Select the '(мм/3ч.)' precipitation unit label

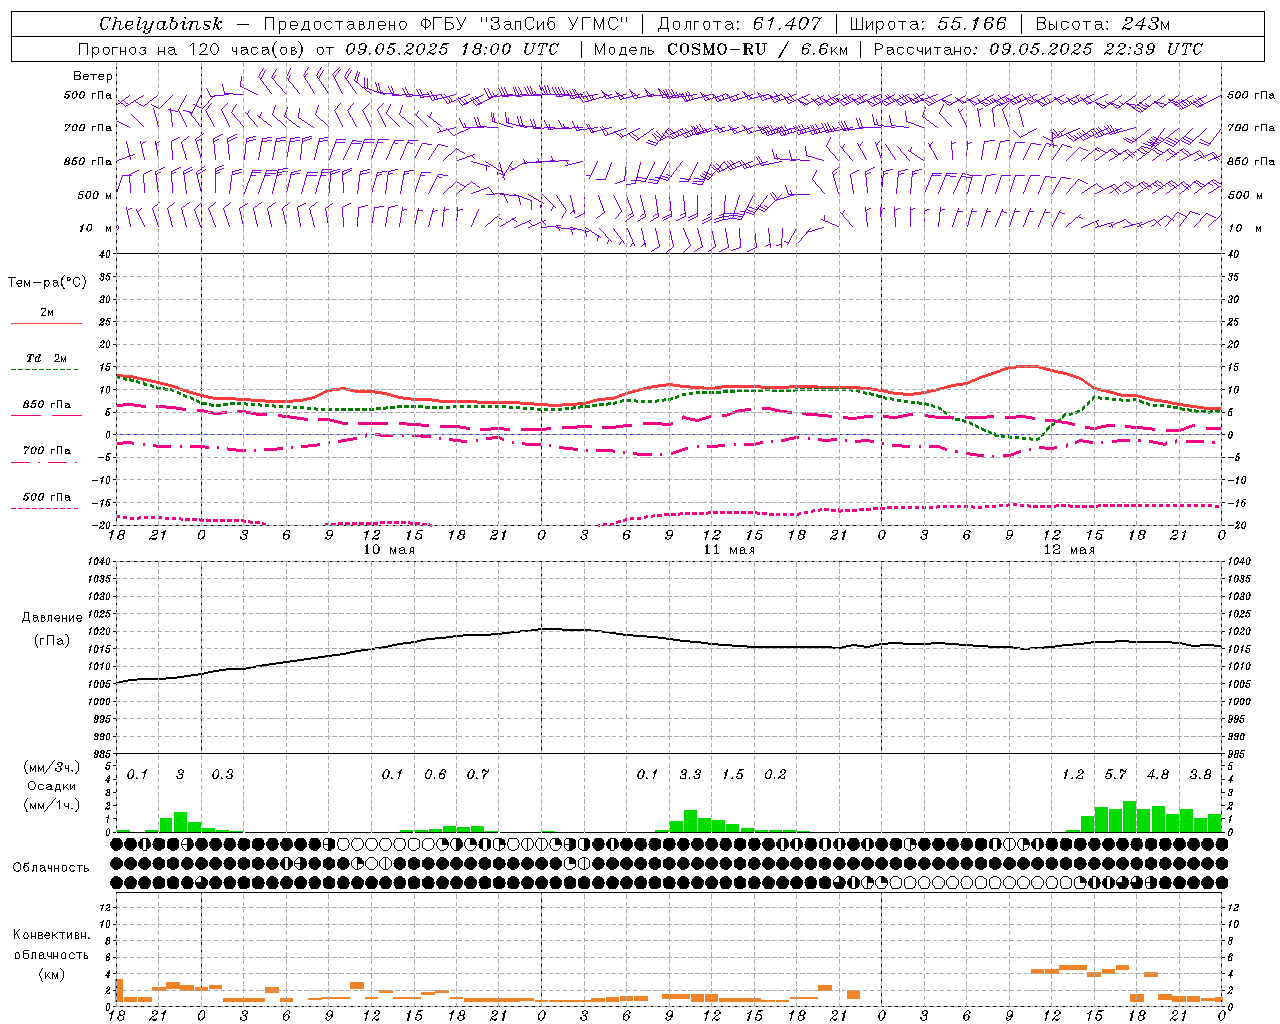coord(52,767)
